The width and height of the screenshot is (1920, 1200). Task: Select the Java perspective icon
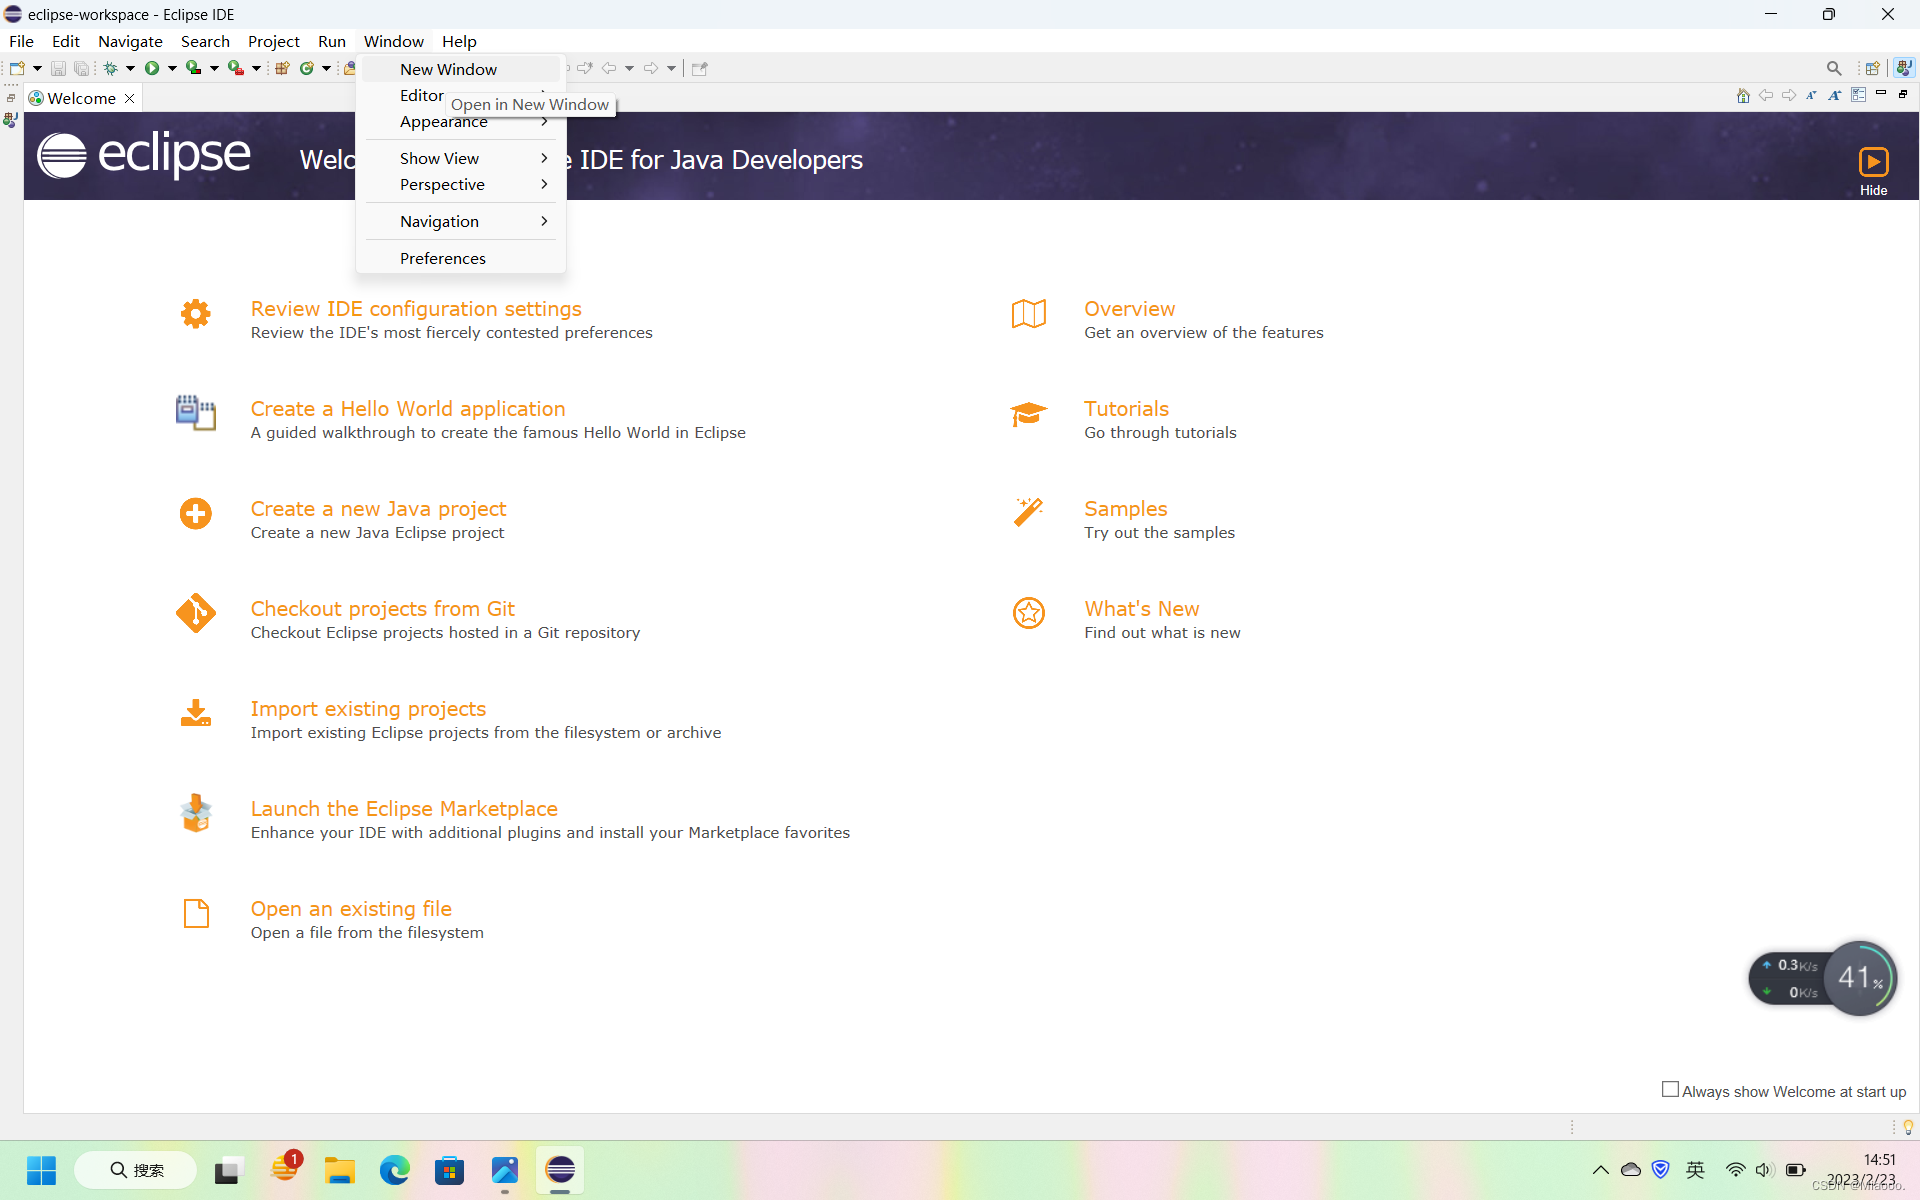[1904, 68]
